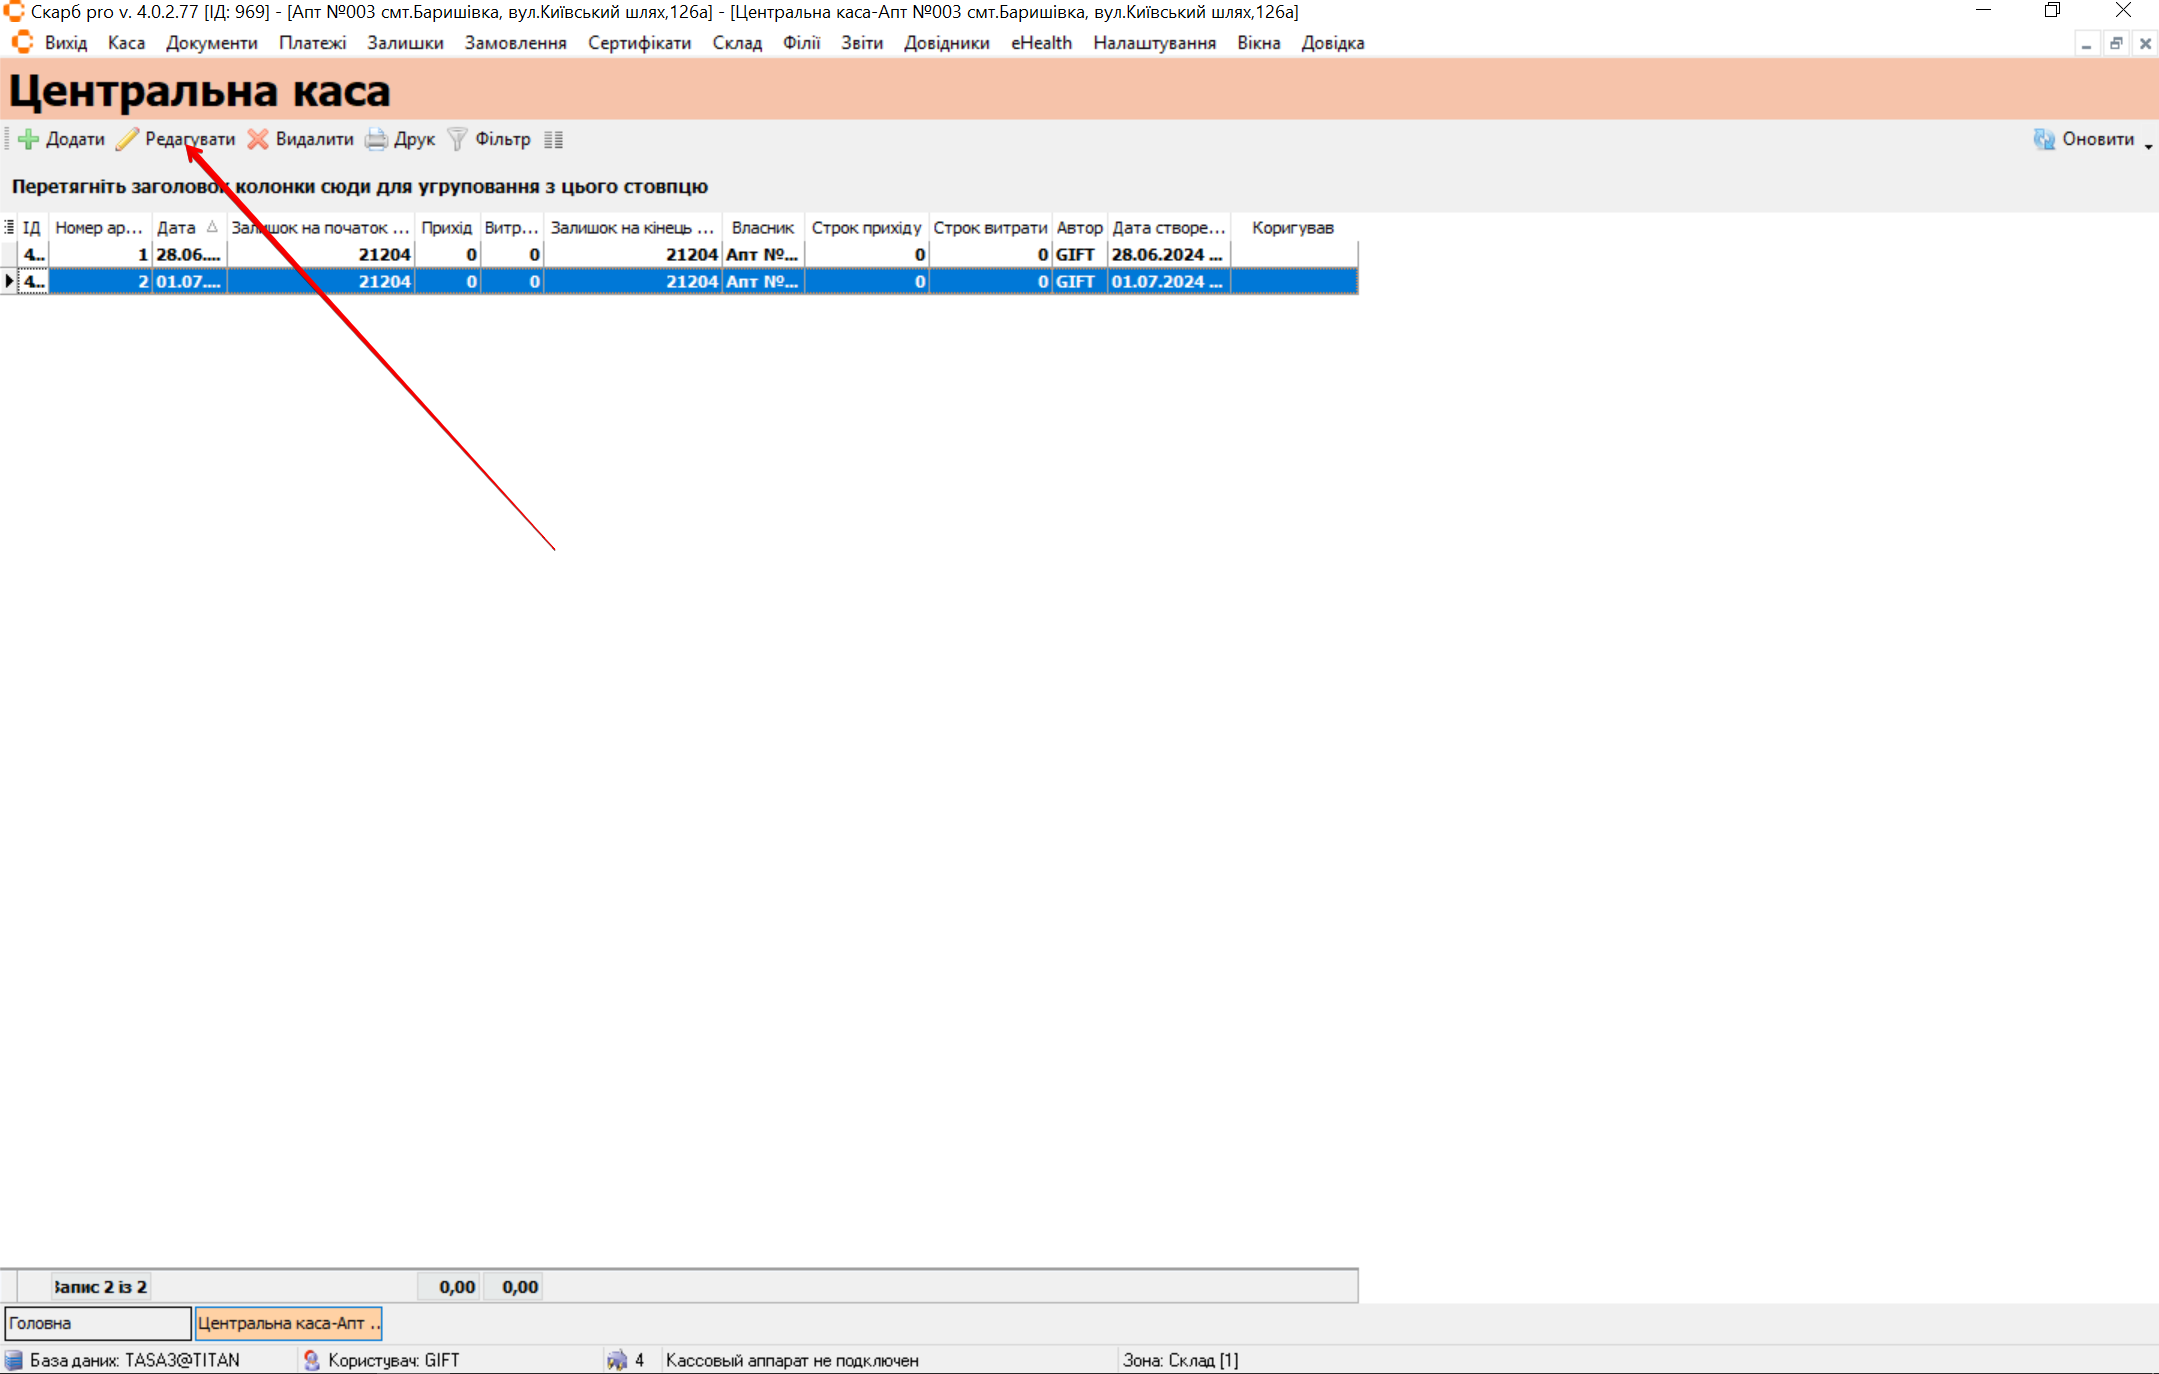
Task: Click the Оновити refresh icon
Action: click(2044, 139)
